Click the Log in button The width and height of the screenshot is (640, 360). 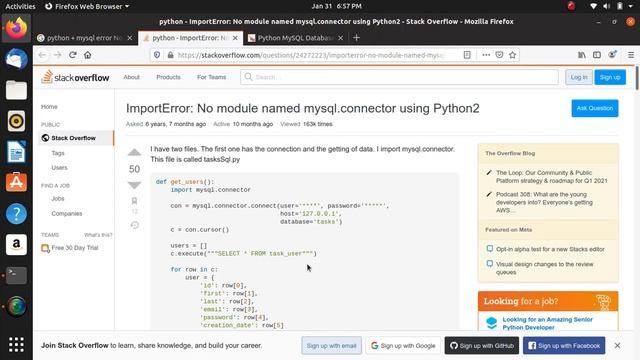tap(579, 77)
